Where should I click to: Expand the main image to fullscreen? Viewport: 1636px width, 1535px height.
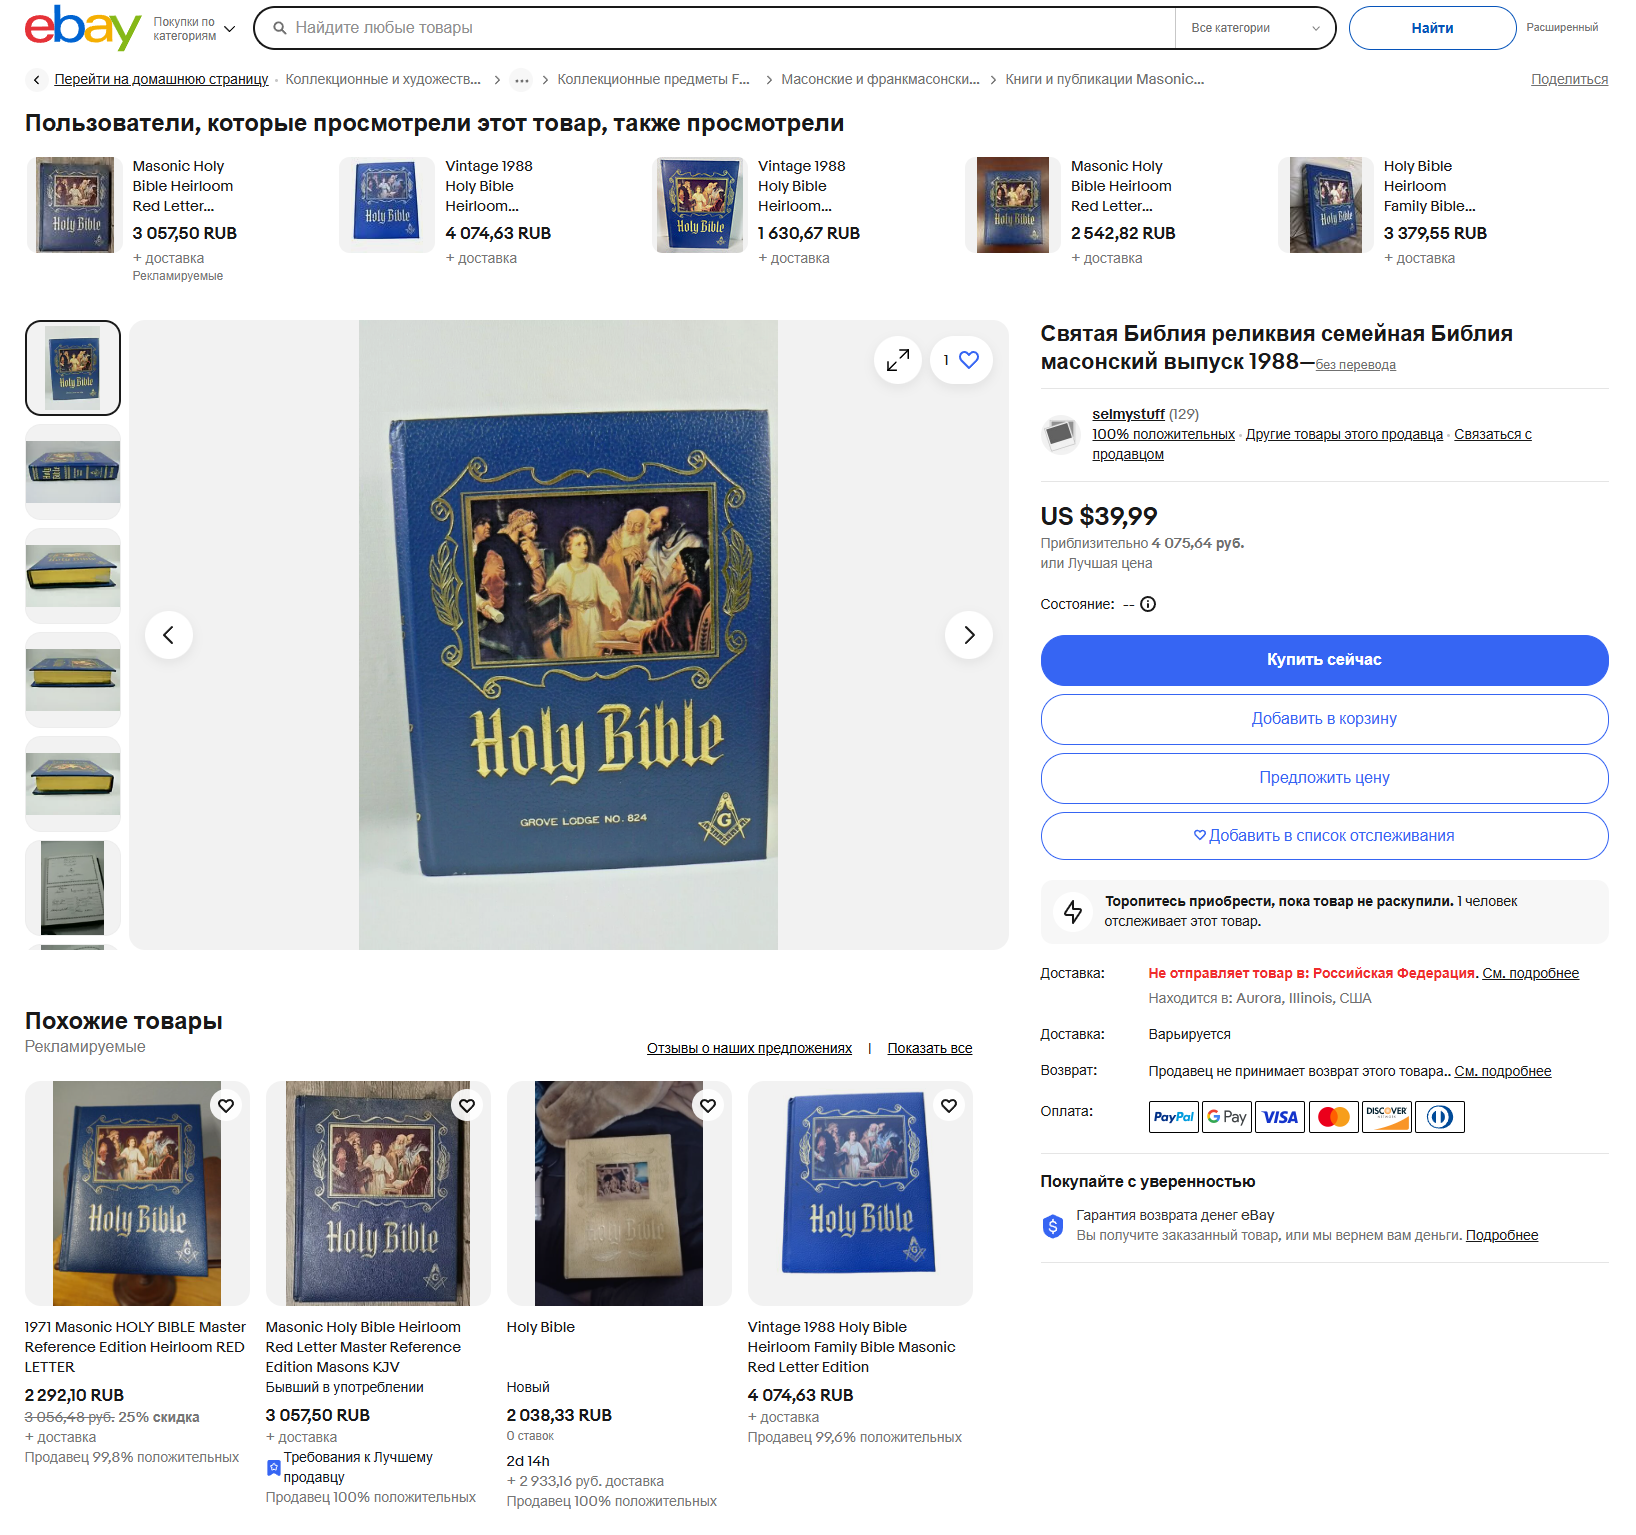[898, 360]
